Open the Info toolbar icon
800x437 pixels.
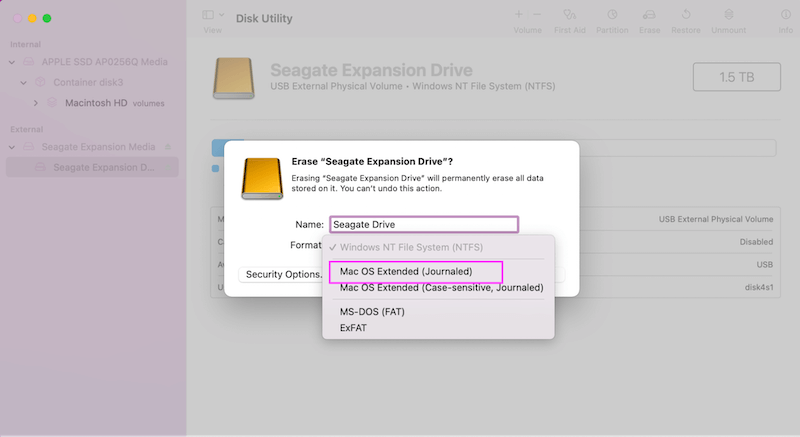(x=786, y=15)
